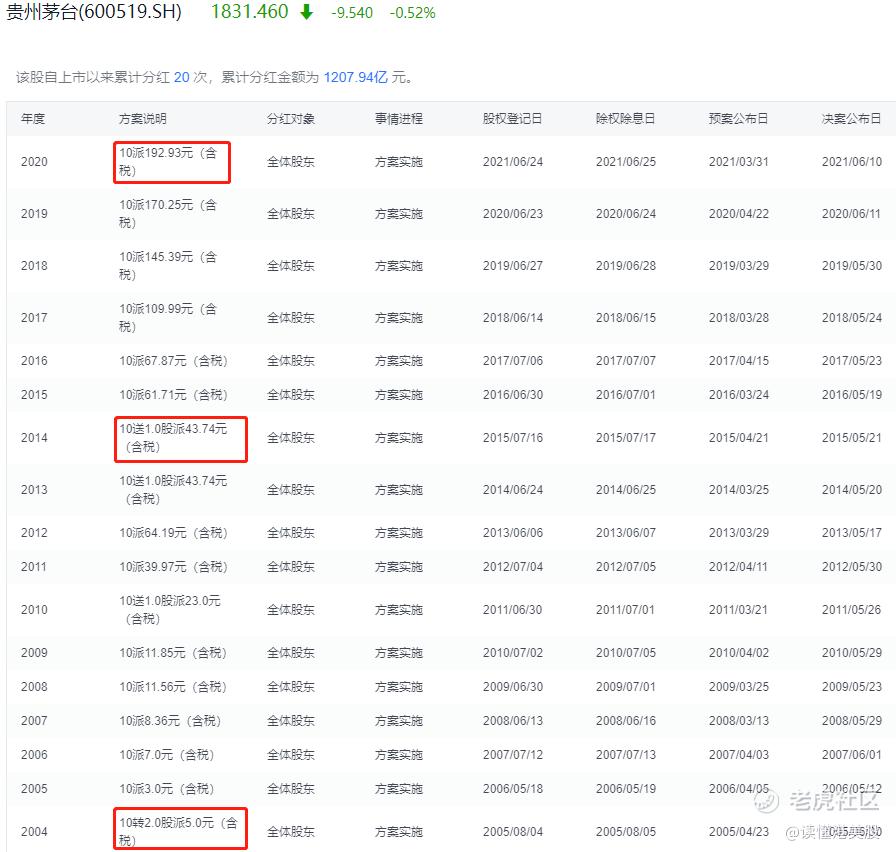Click the 预案公布日 column header

click(738, 119)
